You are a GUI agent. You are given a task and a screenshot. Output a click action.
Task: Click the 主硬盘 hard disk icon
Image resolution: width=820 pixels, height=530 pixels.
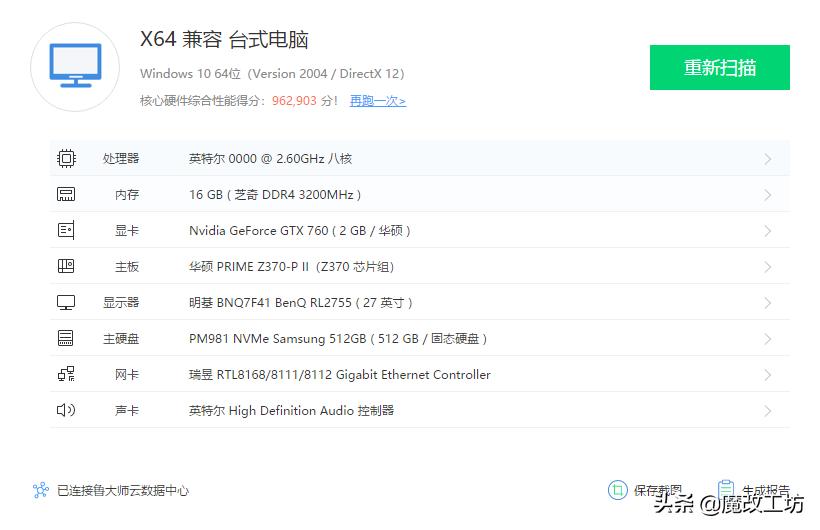pyautogui.click(x=66, y=338)
